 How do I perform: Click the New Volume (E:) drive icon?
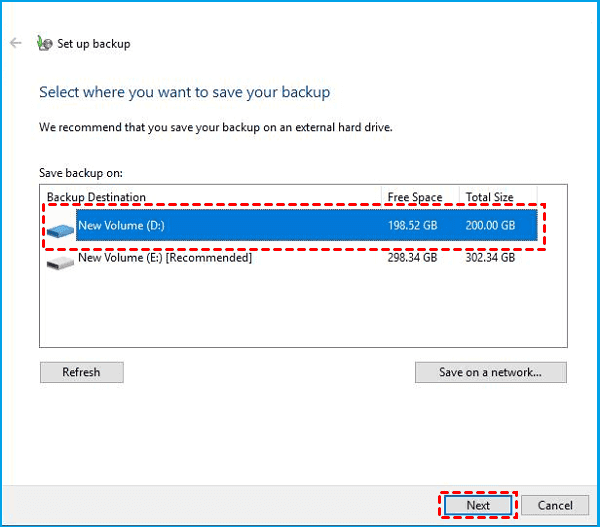[60, 261]
